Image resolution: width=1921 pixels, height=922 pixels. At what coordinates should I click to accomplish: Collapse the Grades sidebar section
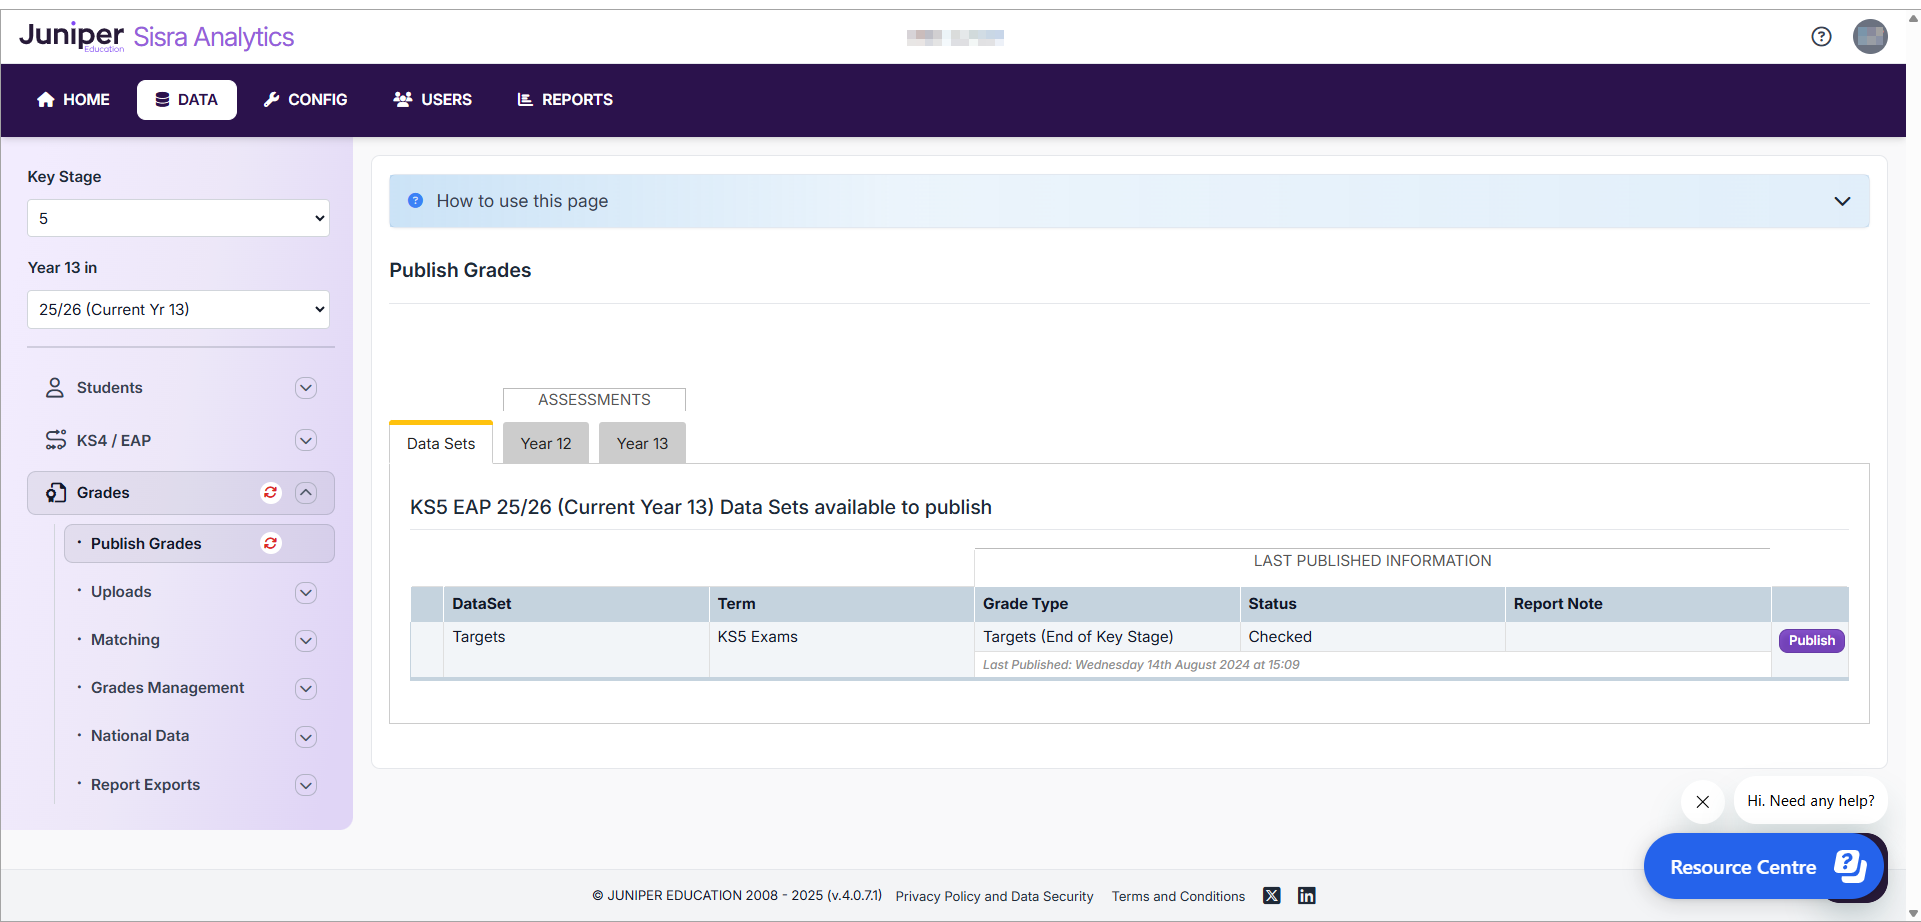[x=306, y=493]
